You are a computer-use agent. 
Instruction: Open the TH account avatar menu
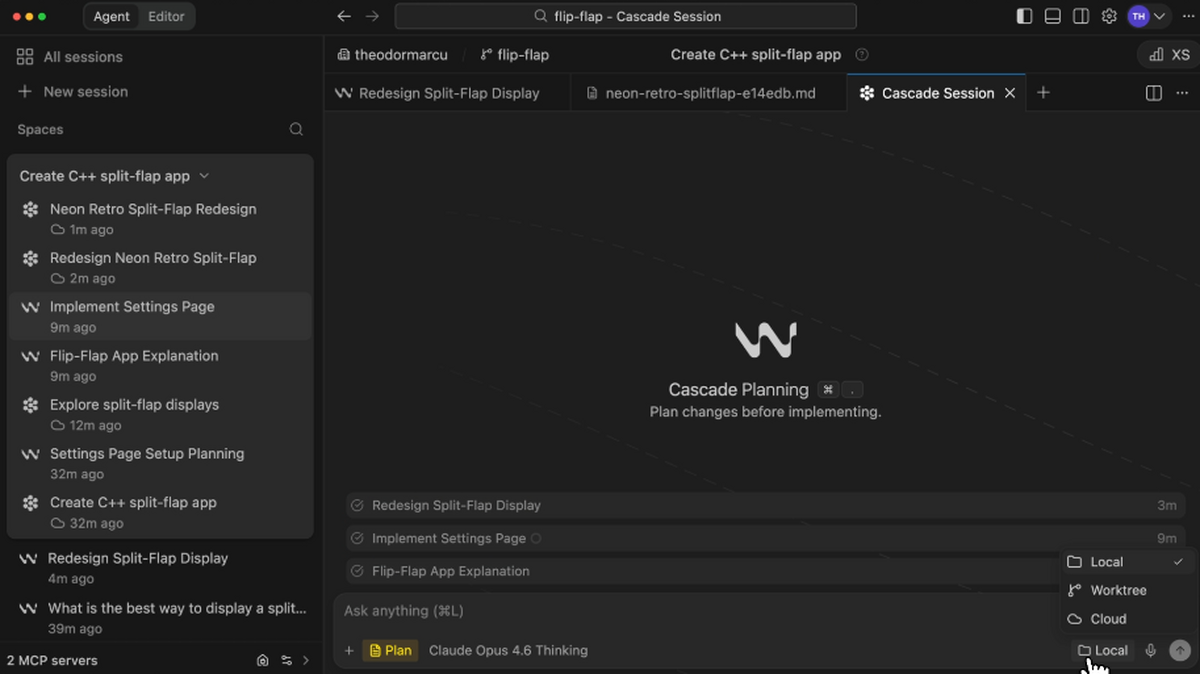(1147, 16)
